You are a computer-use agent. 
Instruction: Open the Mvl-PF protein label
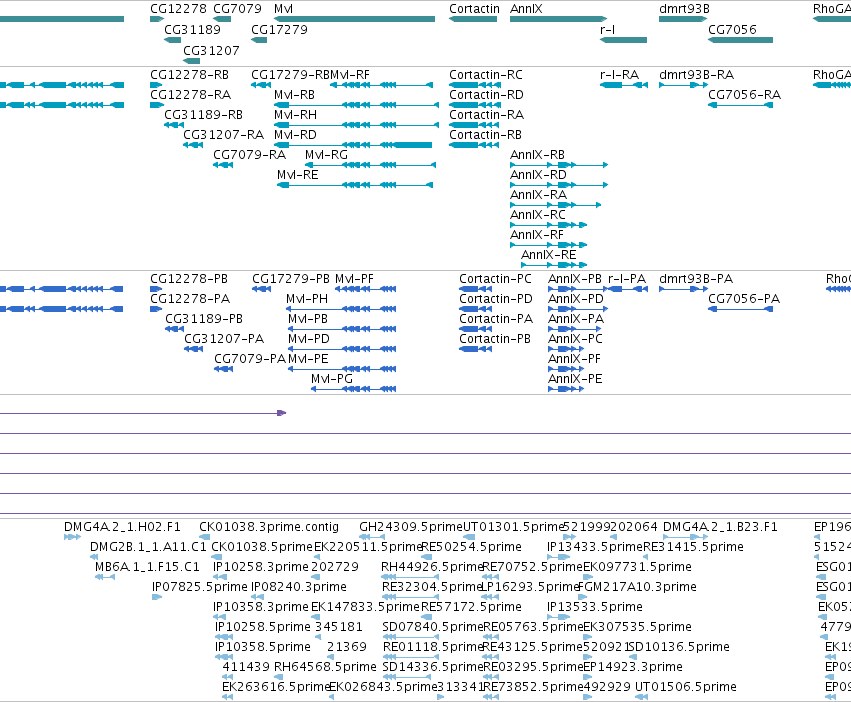click(x=354, y=279)
